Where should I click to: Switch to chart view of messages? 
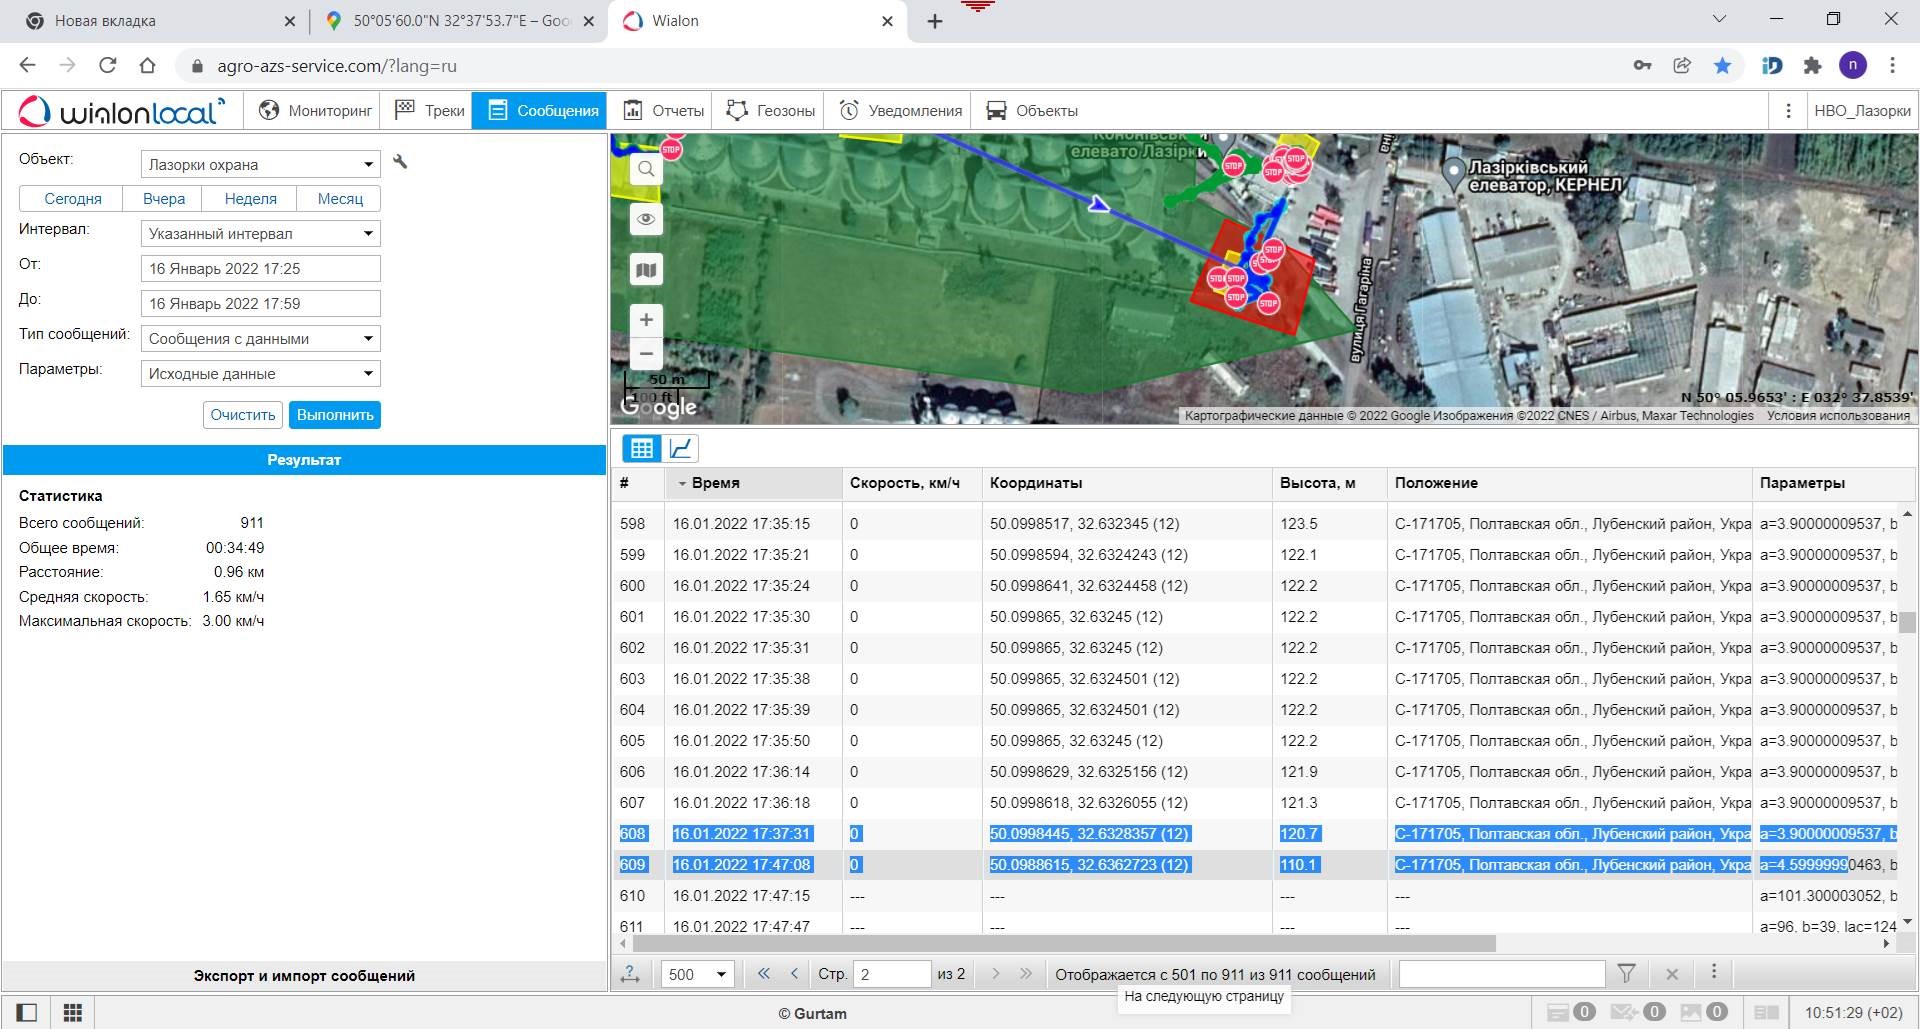681,448
